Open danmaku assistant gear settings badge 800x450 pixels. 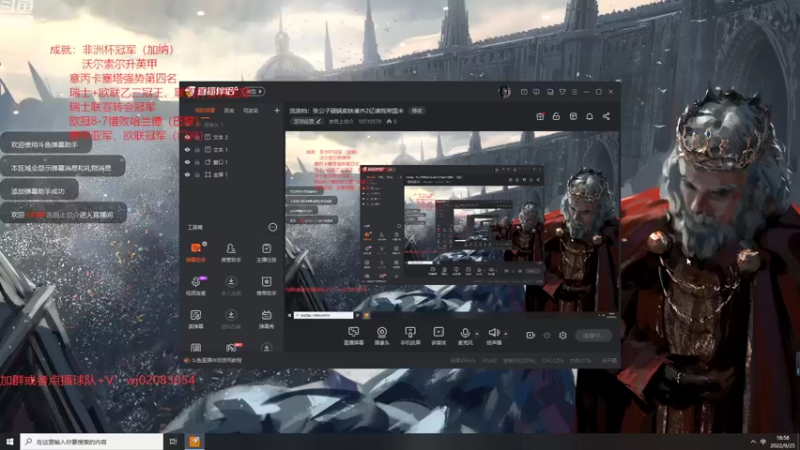205,244
